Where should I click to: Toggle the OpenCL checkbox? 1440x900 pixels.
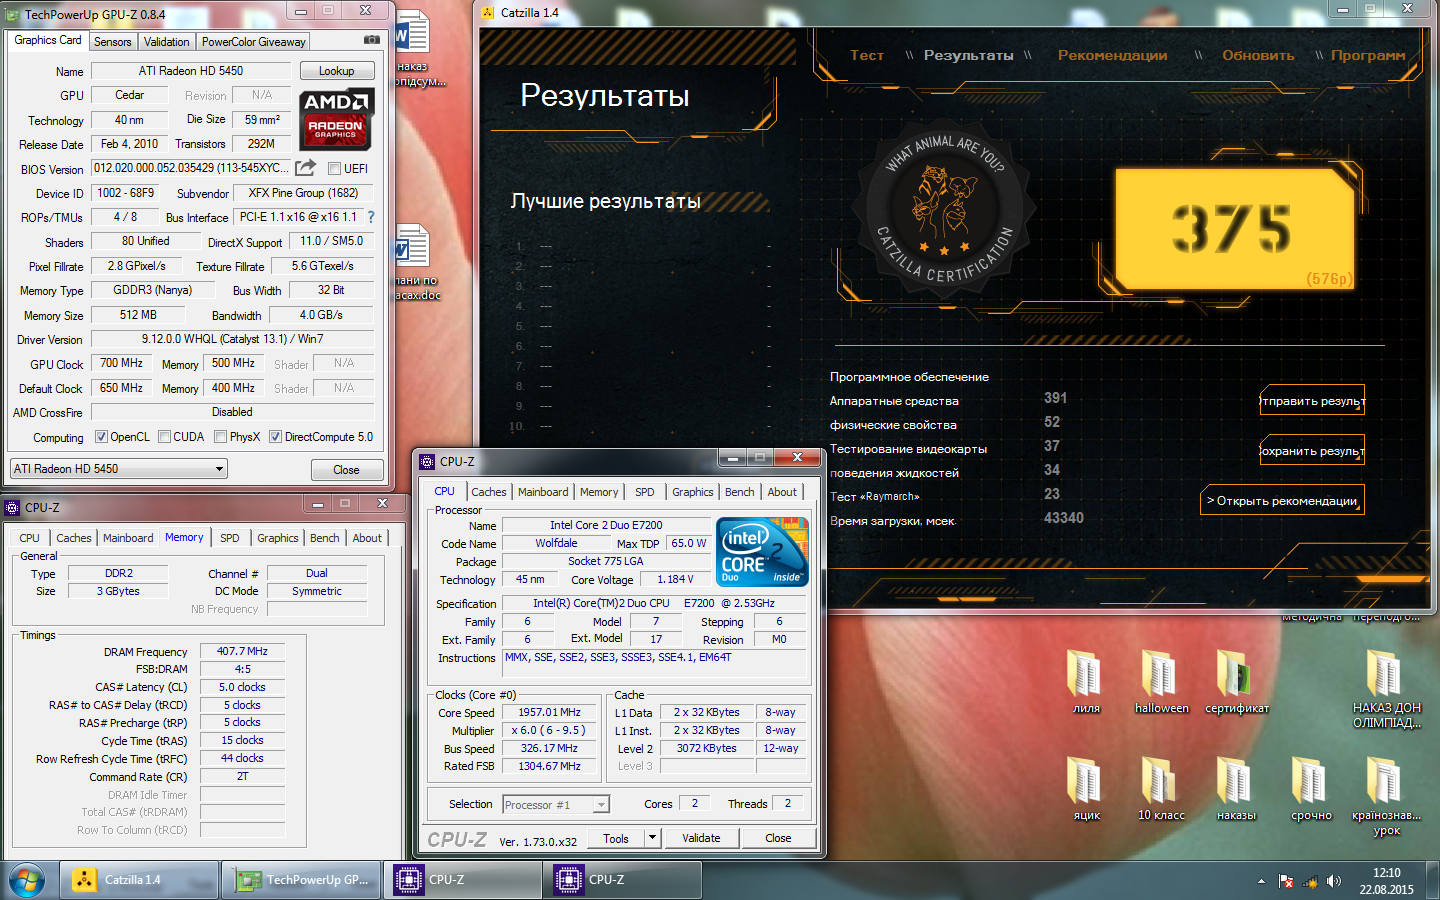point(101,437)
